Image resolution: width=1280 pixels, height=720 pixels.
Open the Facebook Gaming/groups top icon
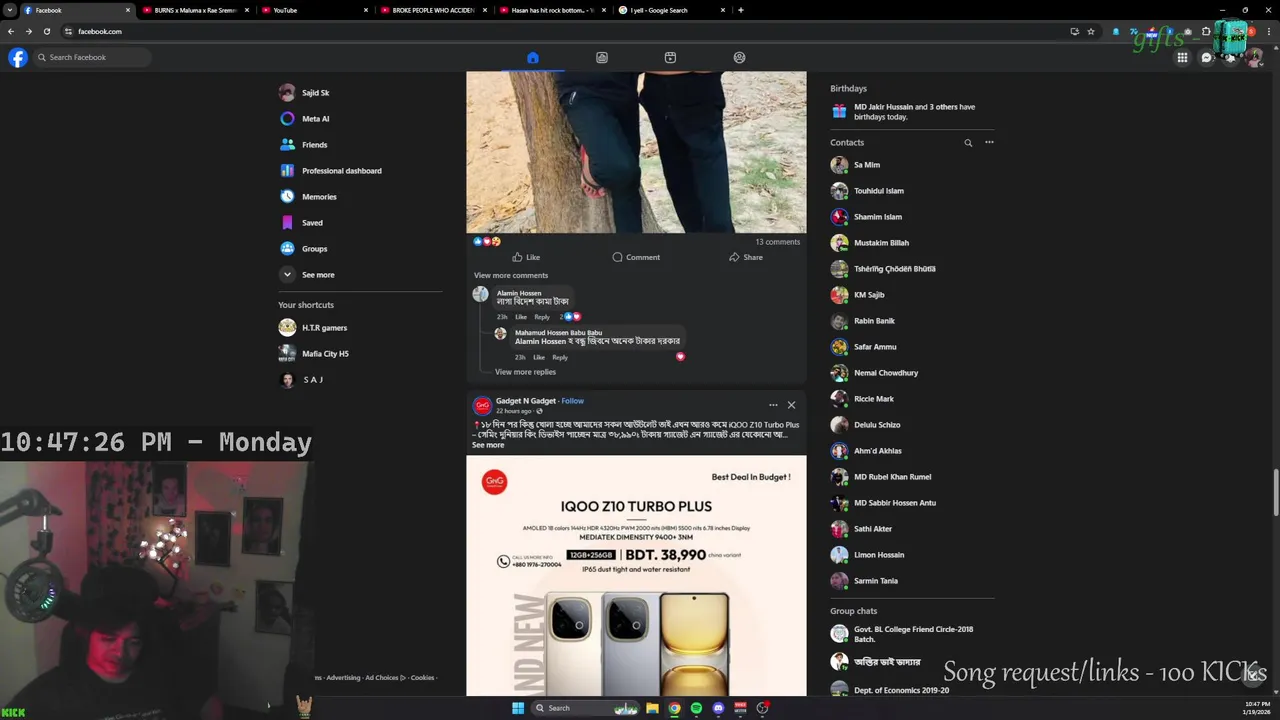(x=740, y=58)
